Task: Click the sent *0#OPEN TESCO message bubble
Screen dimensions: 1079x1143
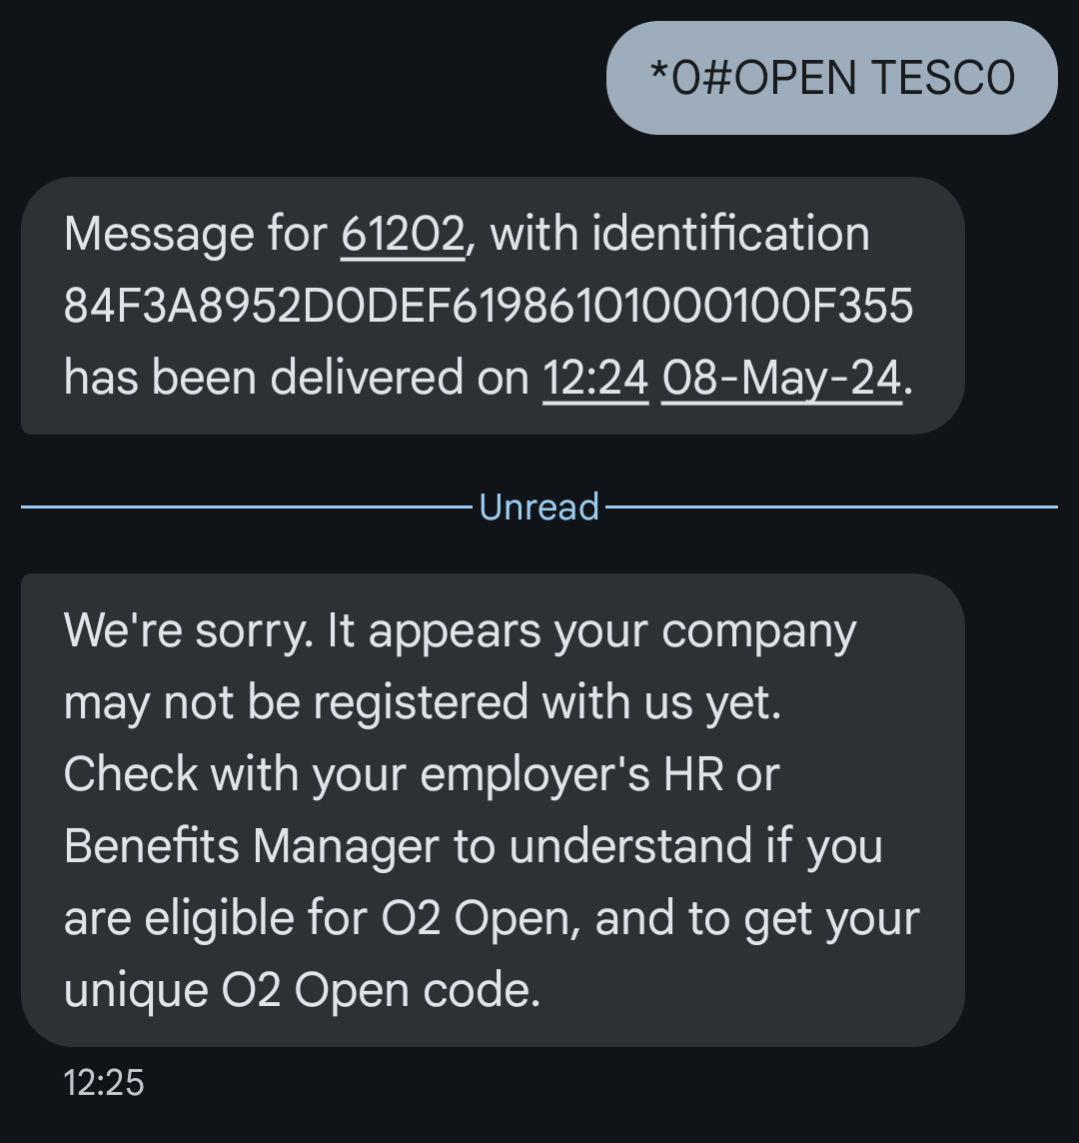Action: pyautogui.click(x=833, y=77)
